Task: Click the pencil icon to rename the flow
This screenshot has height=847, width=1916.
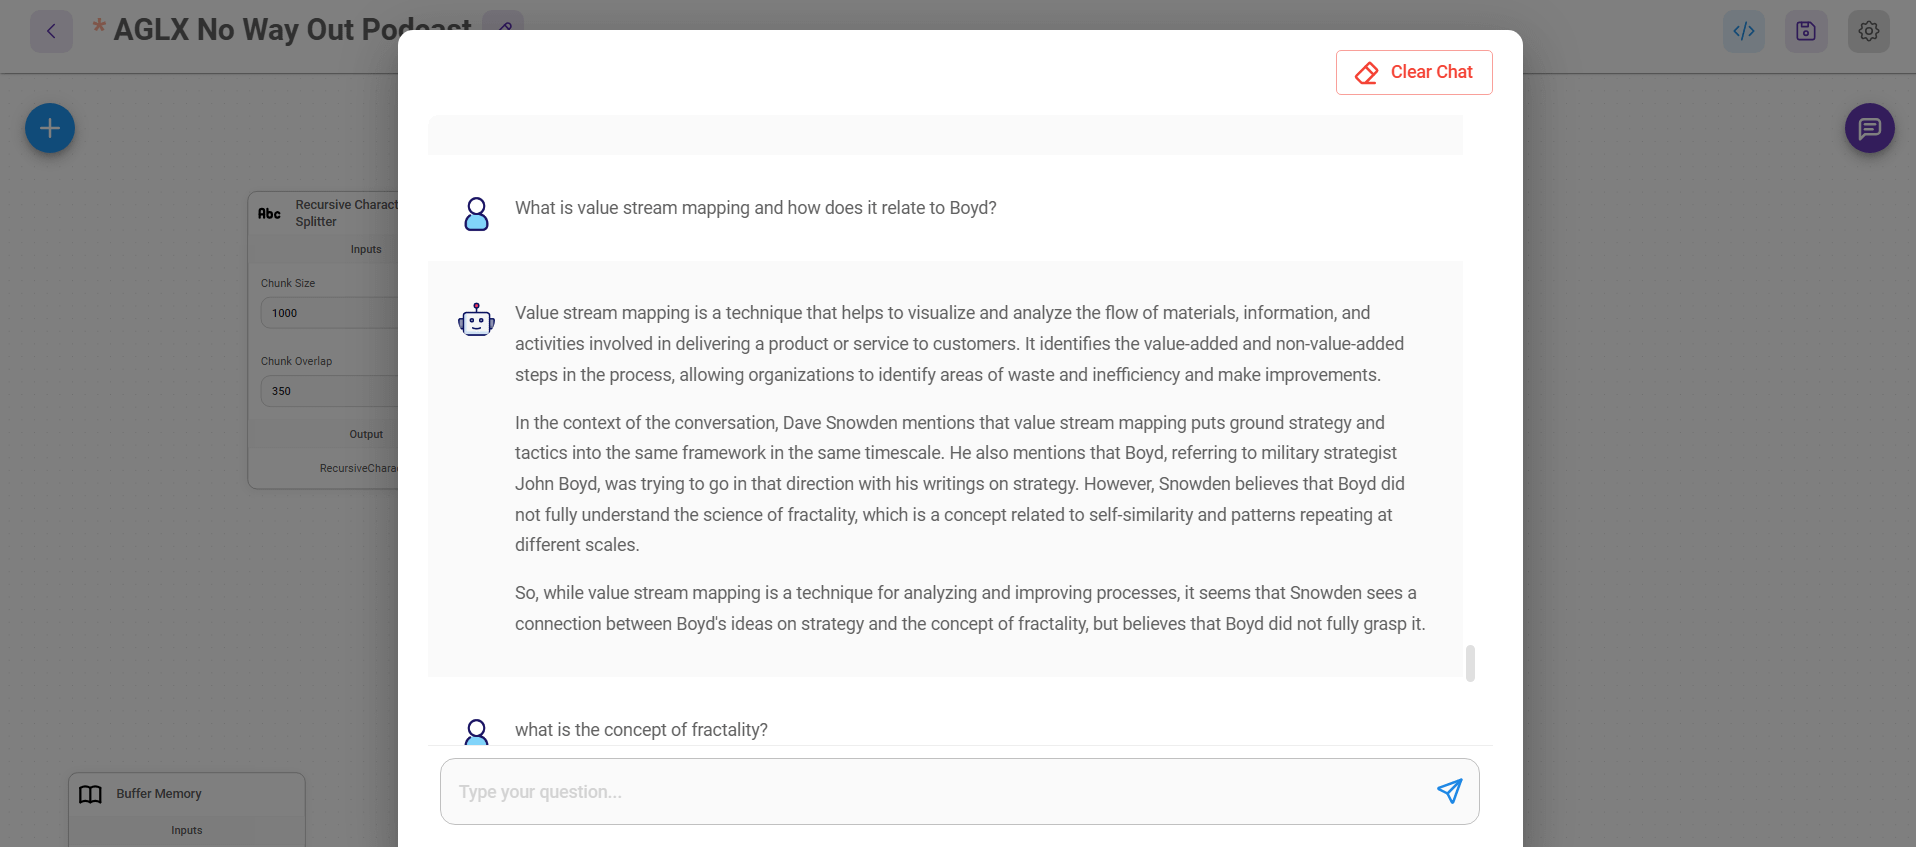Action: tap(505, 22)
